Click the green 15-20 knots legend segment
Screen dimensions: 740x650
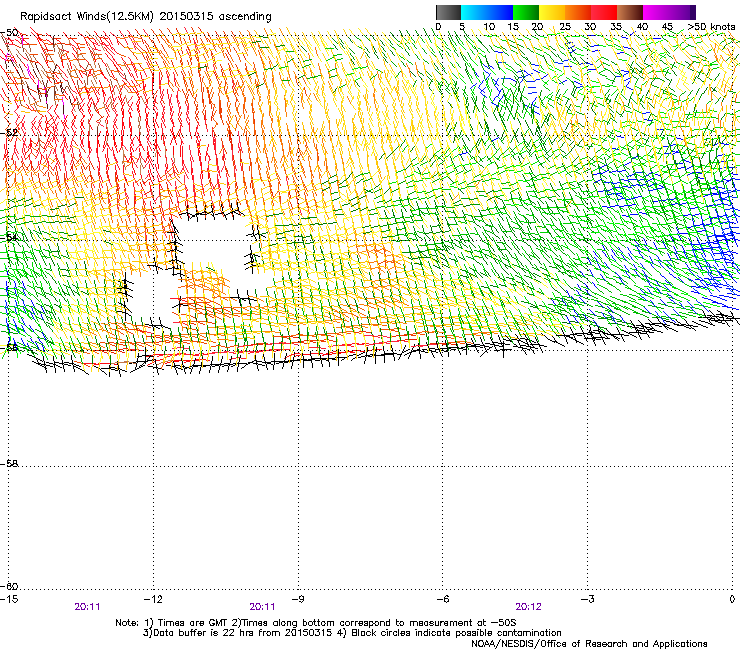click(526, 12)
